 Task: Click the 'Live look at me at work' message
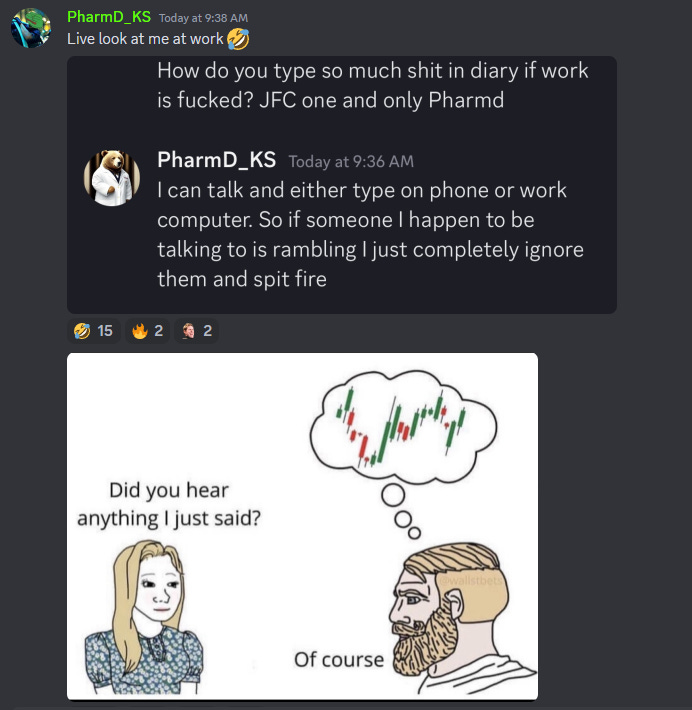(145, 39)
